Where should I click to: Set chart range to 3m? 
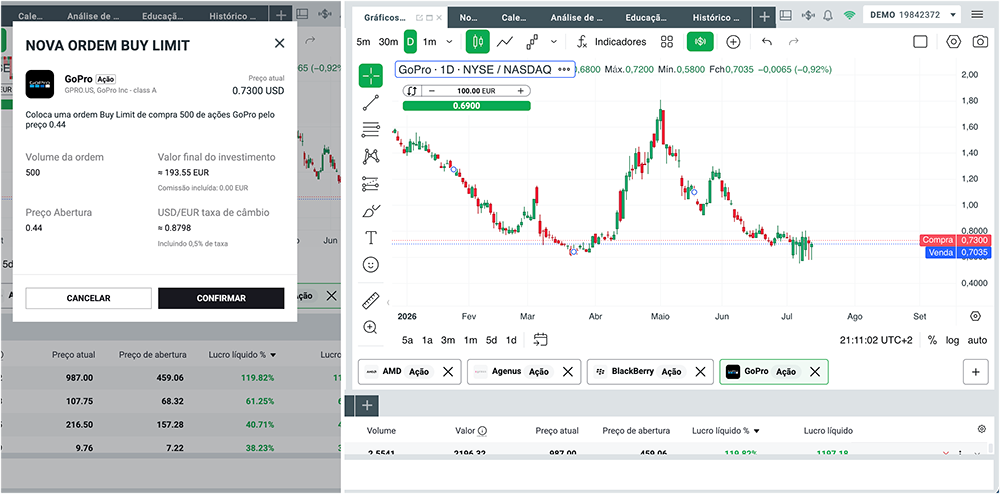(x=448, y=340)
